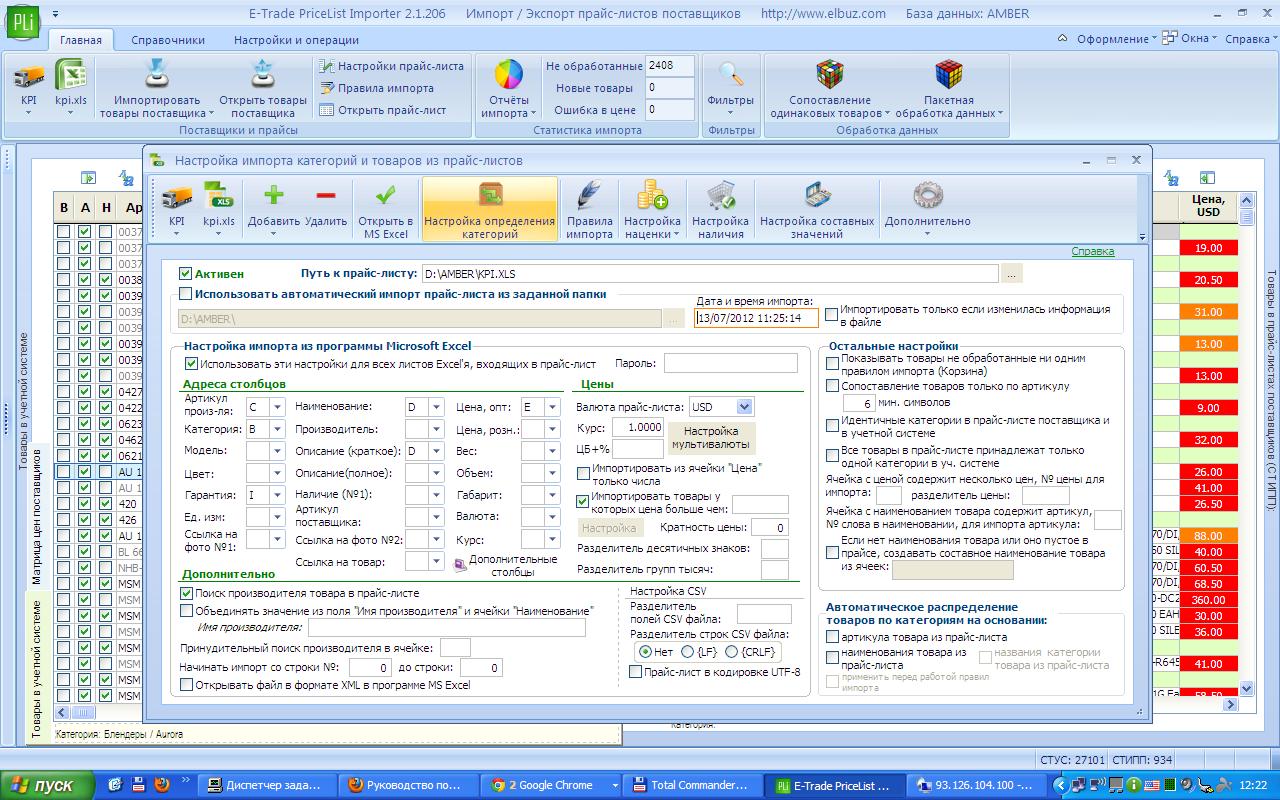Check Импортировать только если изменилась информация
The width and height of the screenshot is (1280, 800).
click(x=832, y=315)
